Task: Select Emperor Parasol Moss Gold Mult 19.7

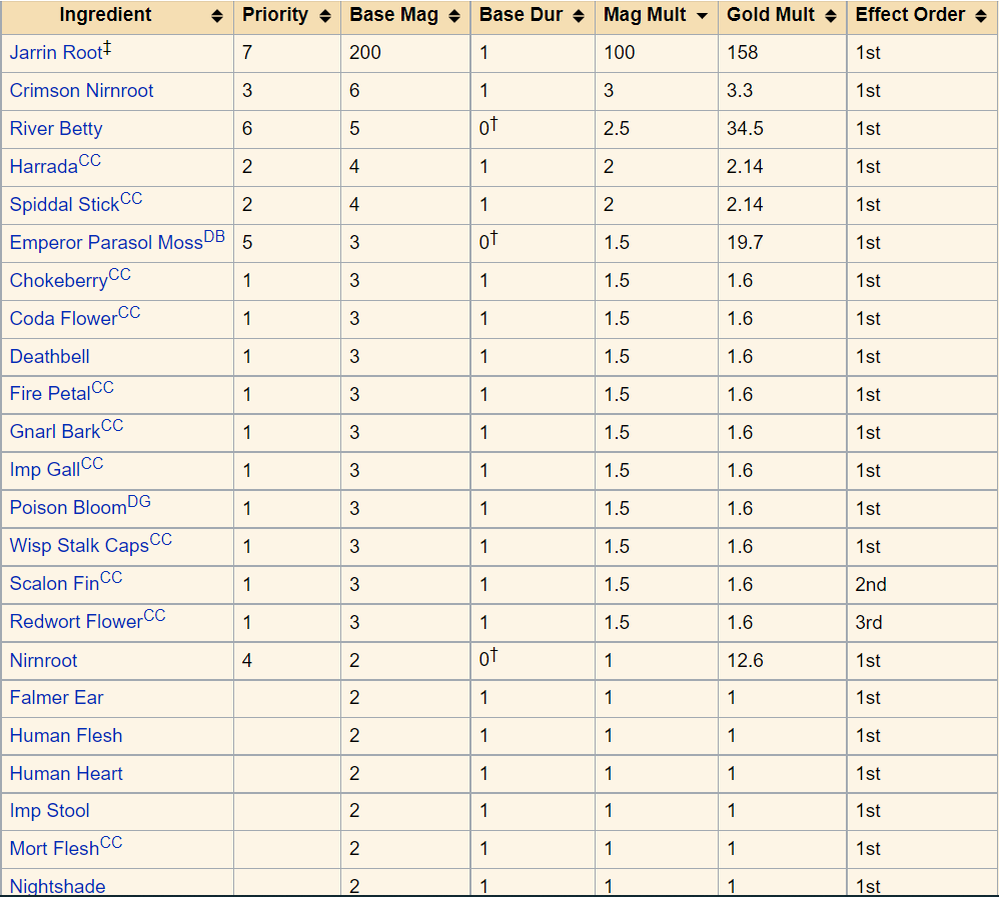Action: click(x=745, y=243)
